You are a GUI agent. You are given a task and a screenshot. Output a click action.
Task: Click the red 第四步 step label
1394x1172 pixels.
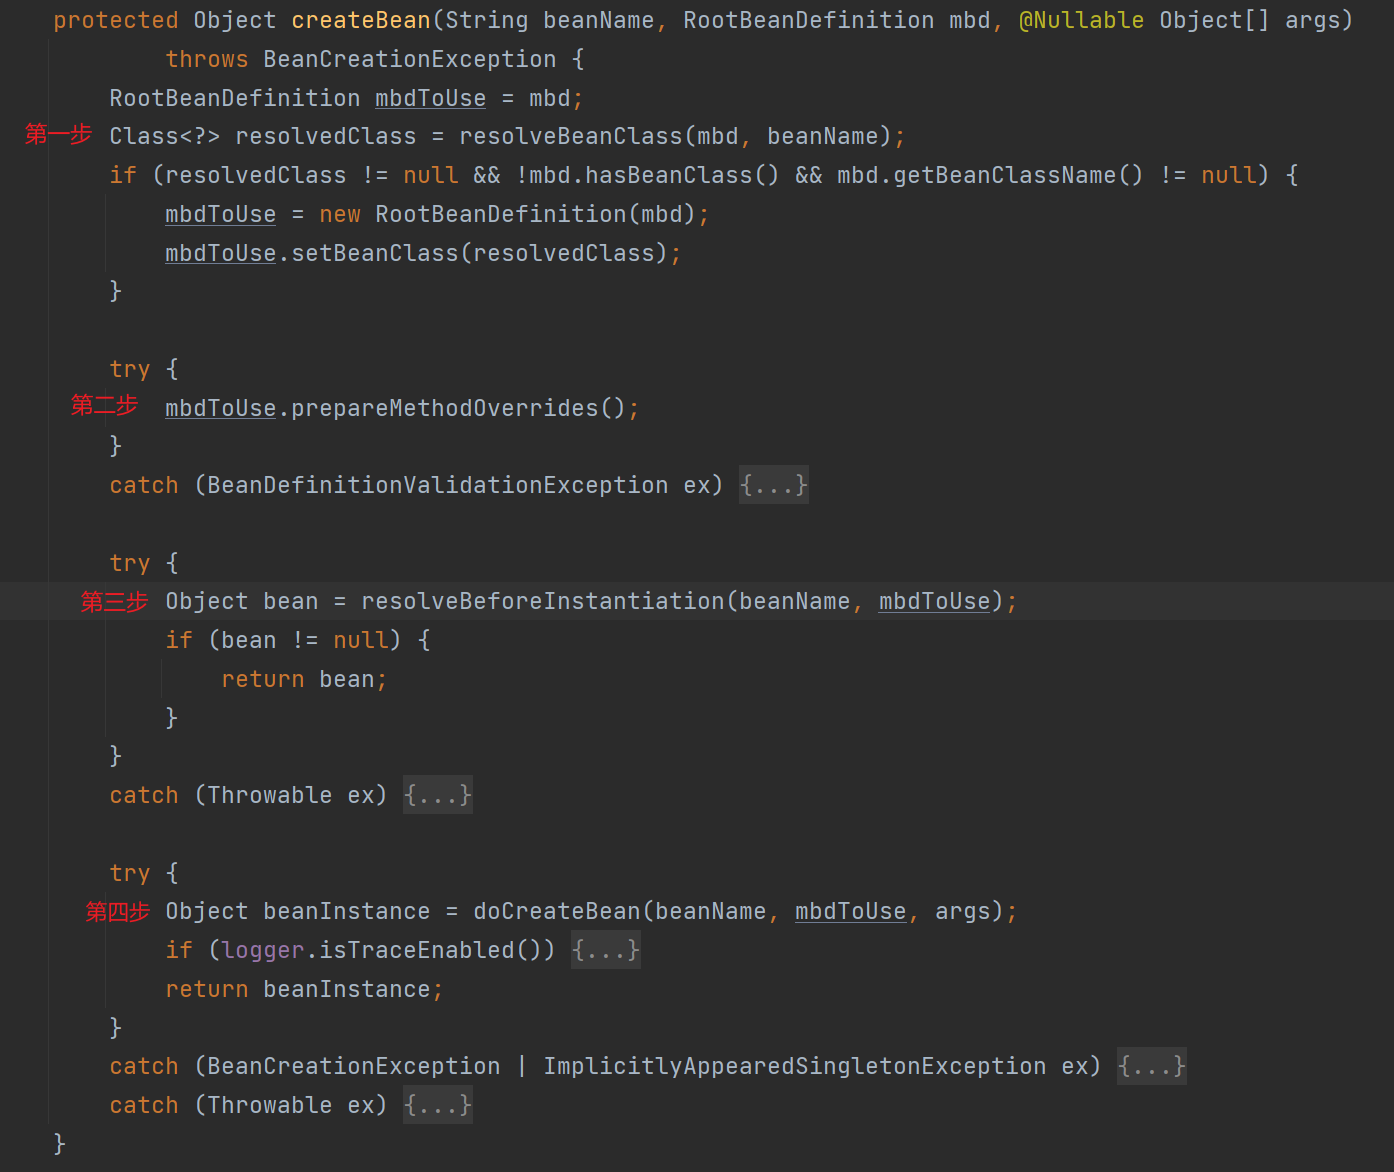tap(117, 912)
